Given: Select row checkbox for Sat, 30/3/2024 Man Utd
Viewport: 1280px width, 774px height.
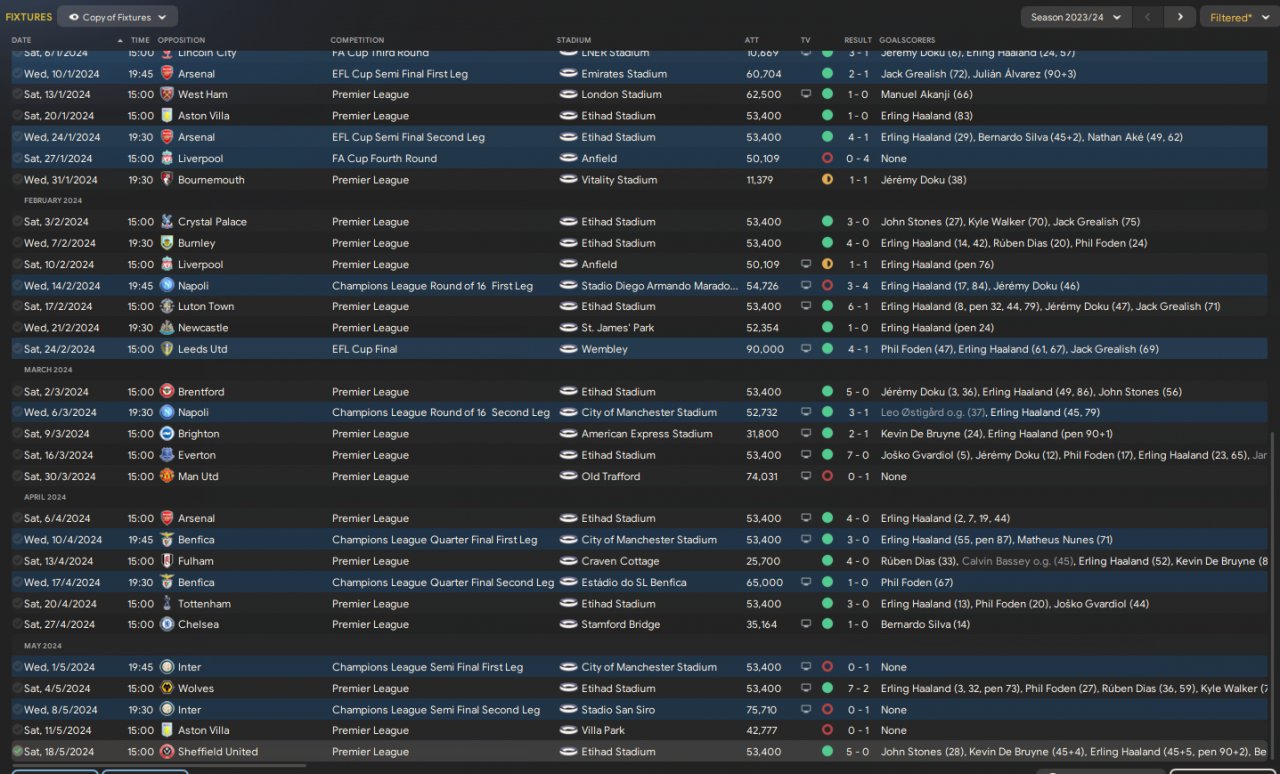Looking at the screenshot, I should 17,476.
